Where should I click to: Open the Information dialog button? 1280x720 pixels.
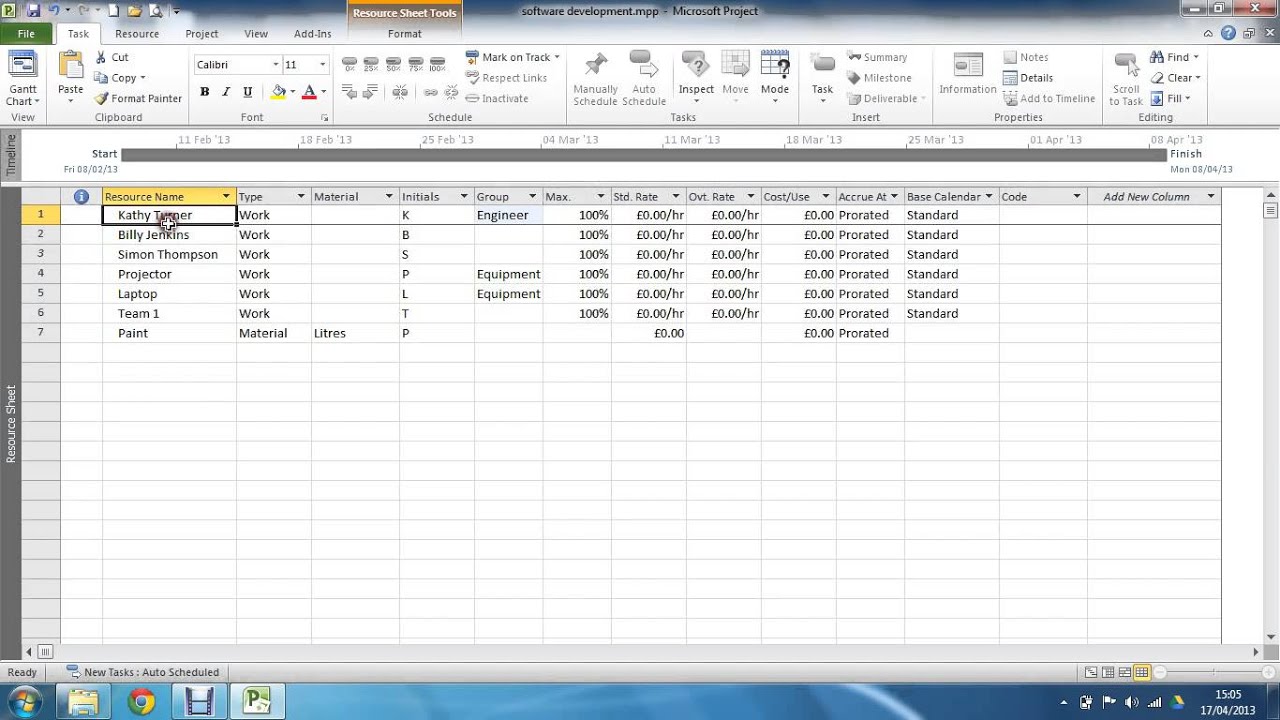[968, 74]
